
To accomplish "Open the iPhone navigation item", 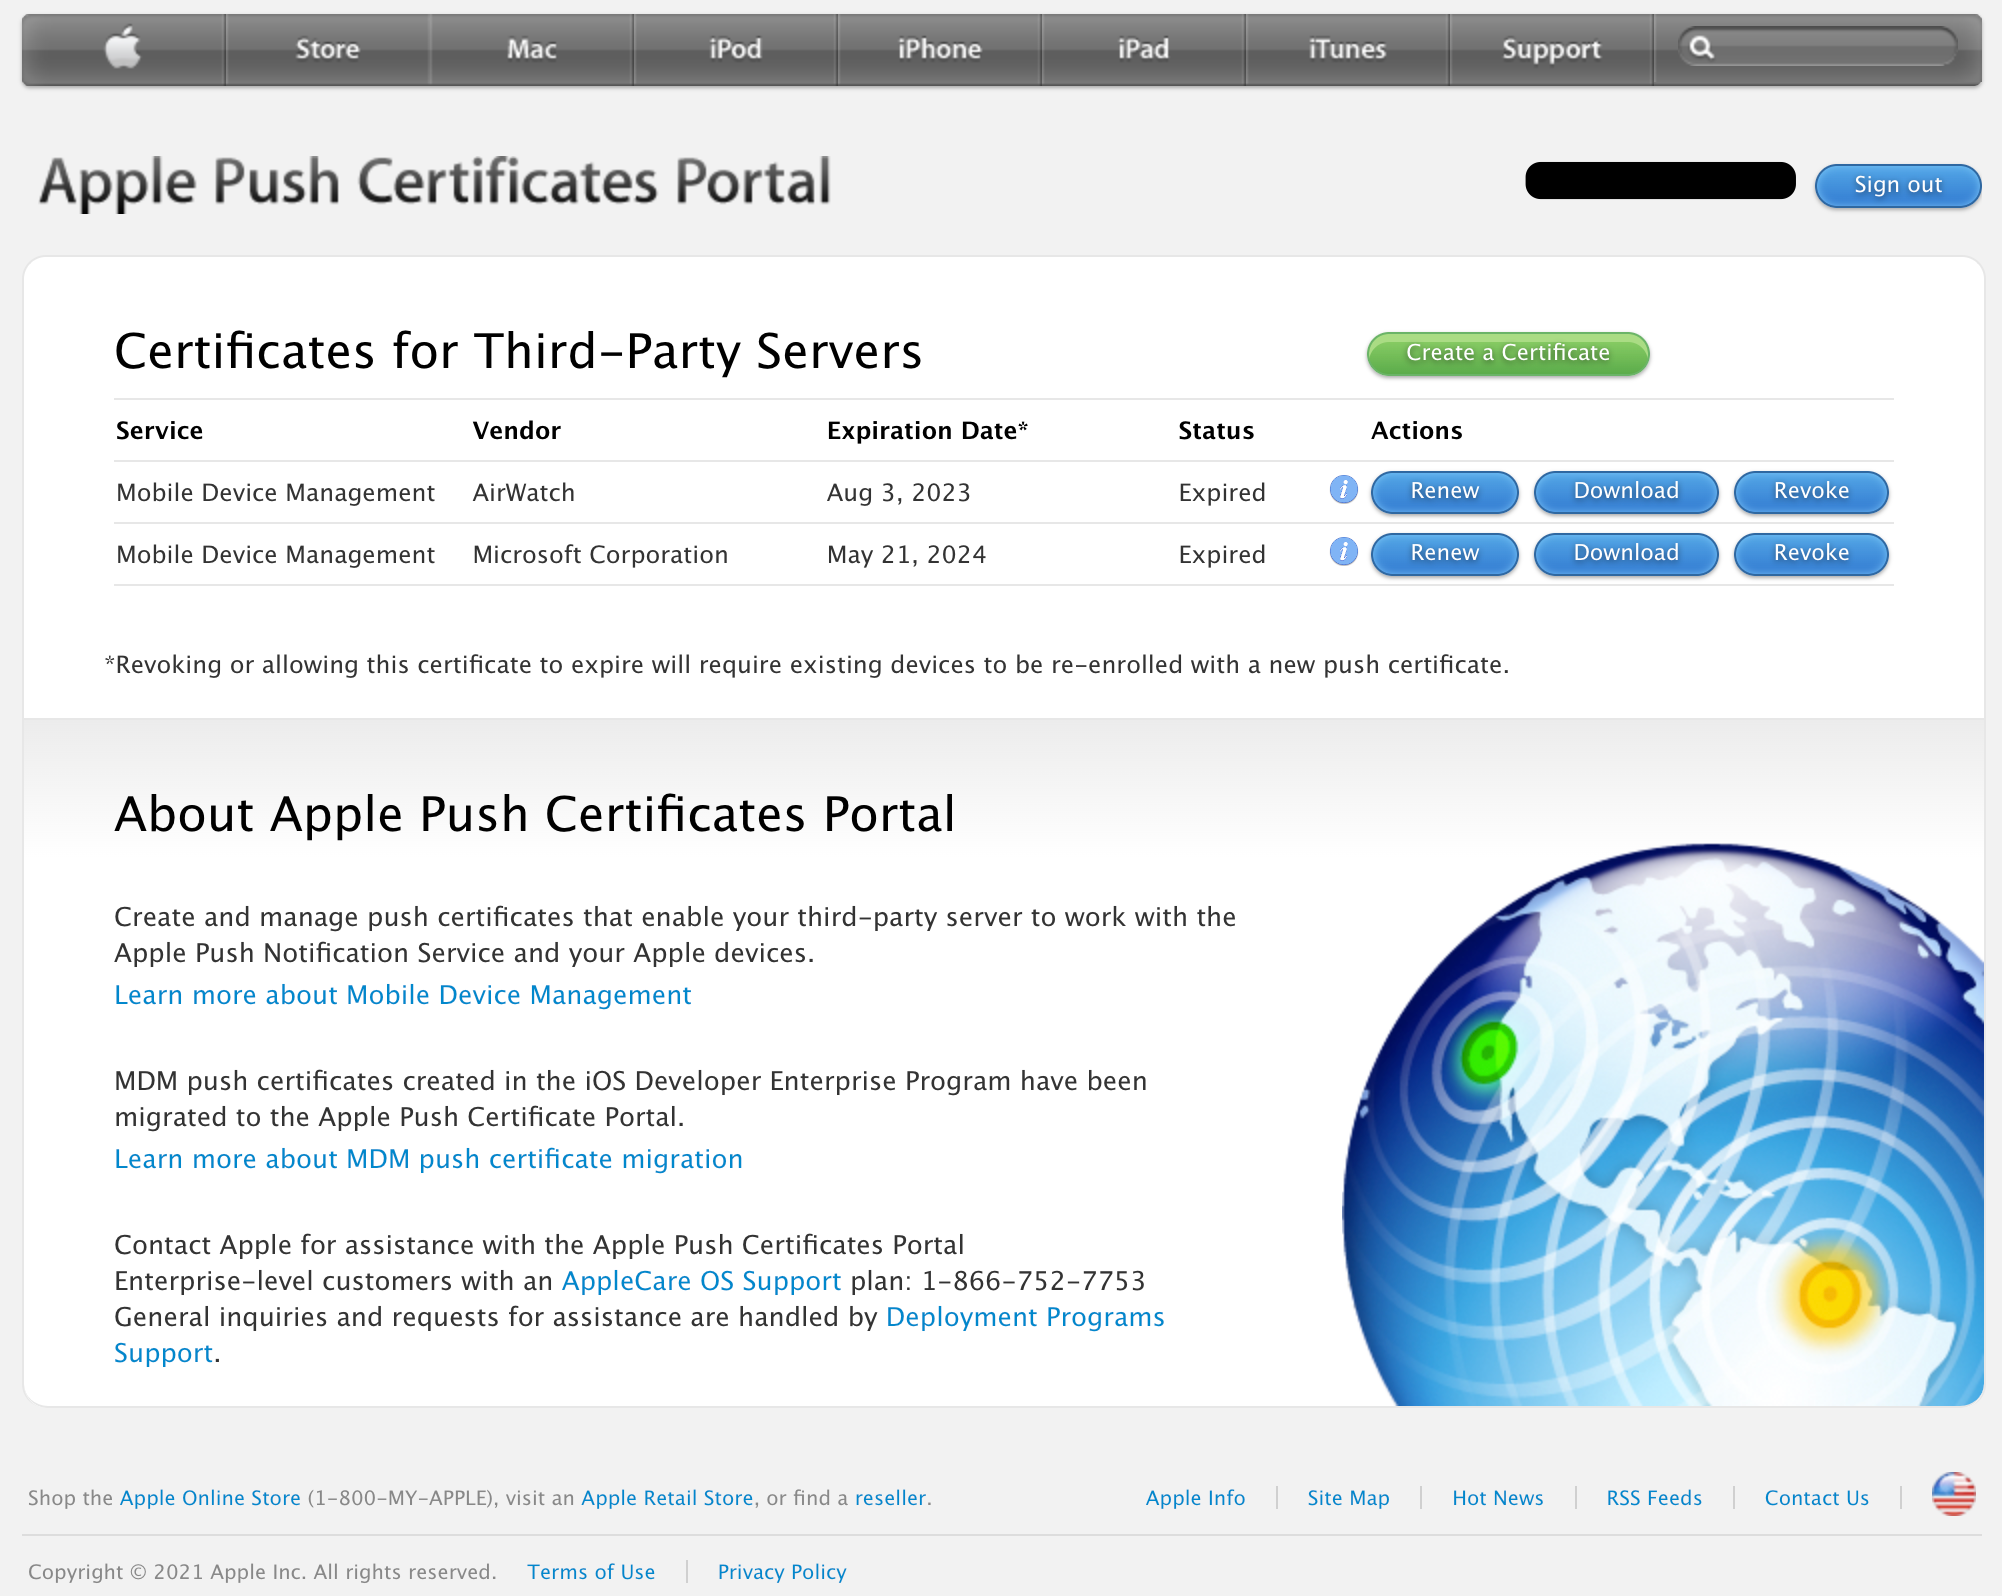I will point(939,49).
